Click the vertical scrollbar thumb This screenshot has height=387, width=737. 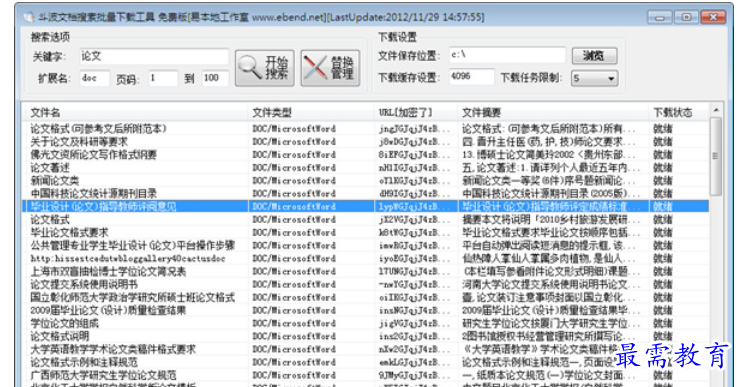click(x=716, y=156)
